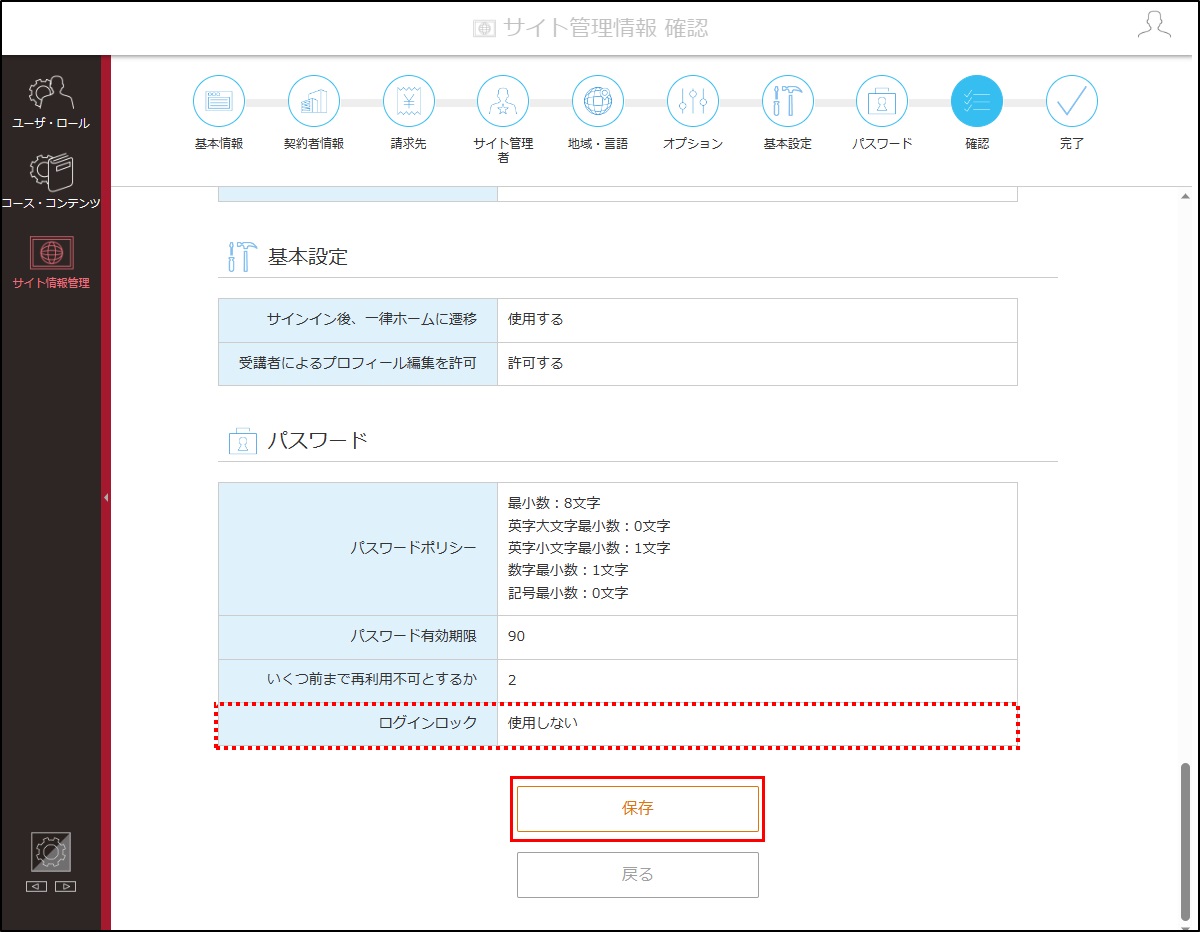Jump to the 地域・言語 step icon

tap(598, 101)
